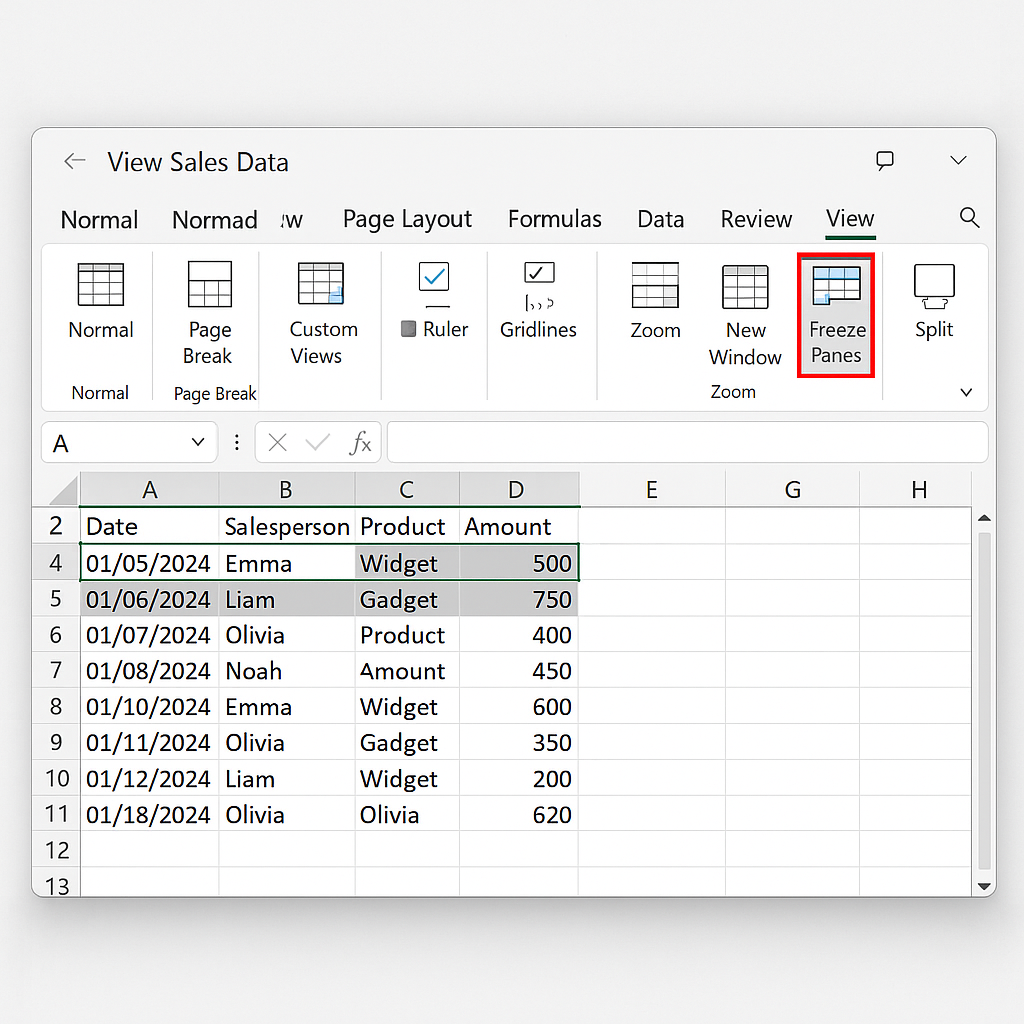Open the comments speech bubble icon
The image size is (1024, 1024).
point(884,161)
